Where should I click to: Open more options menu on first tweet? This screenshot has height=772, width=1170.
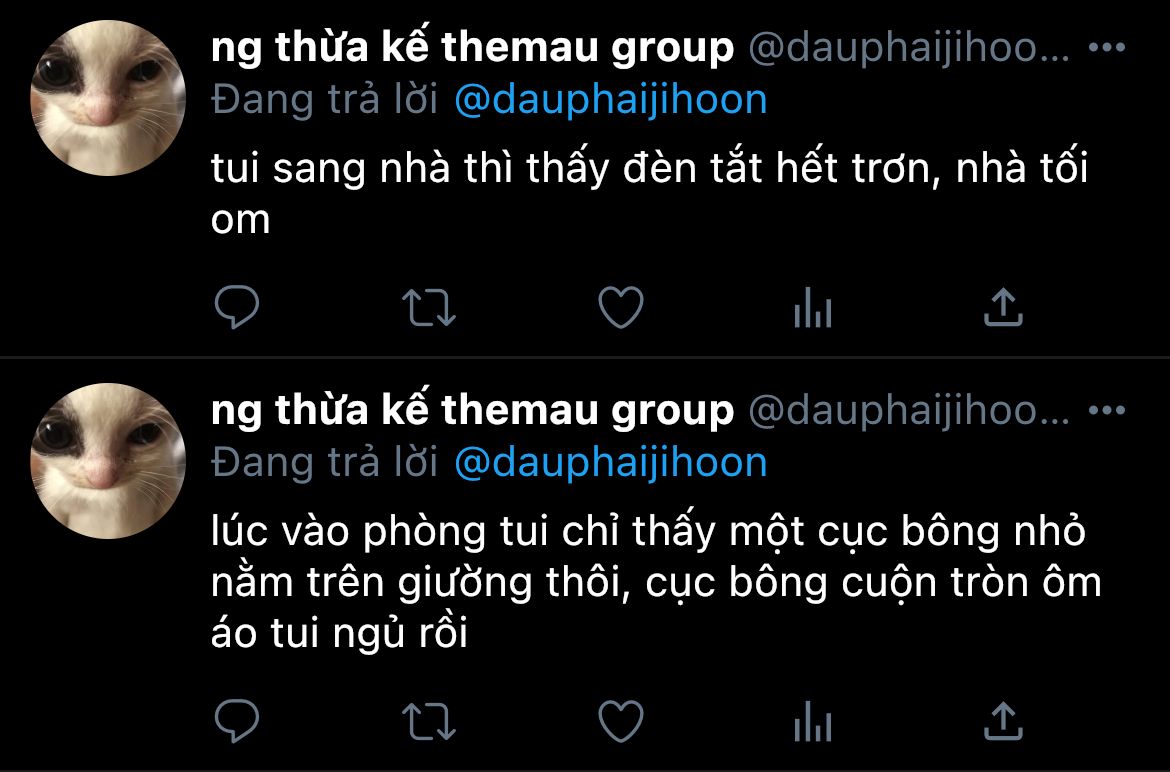(1107, 48)
